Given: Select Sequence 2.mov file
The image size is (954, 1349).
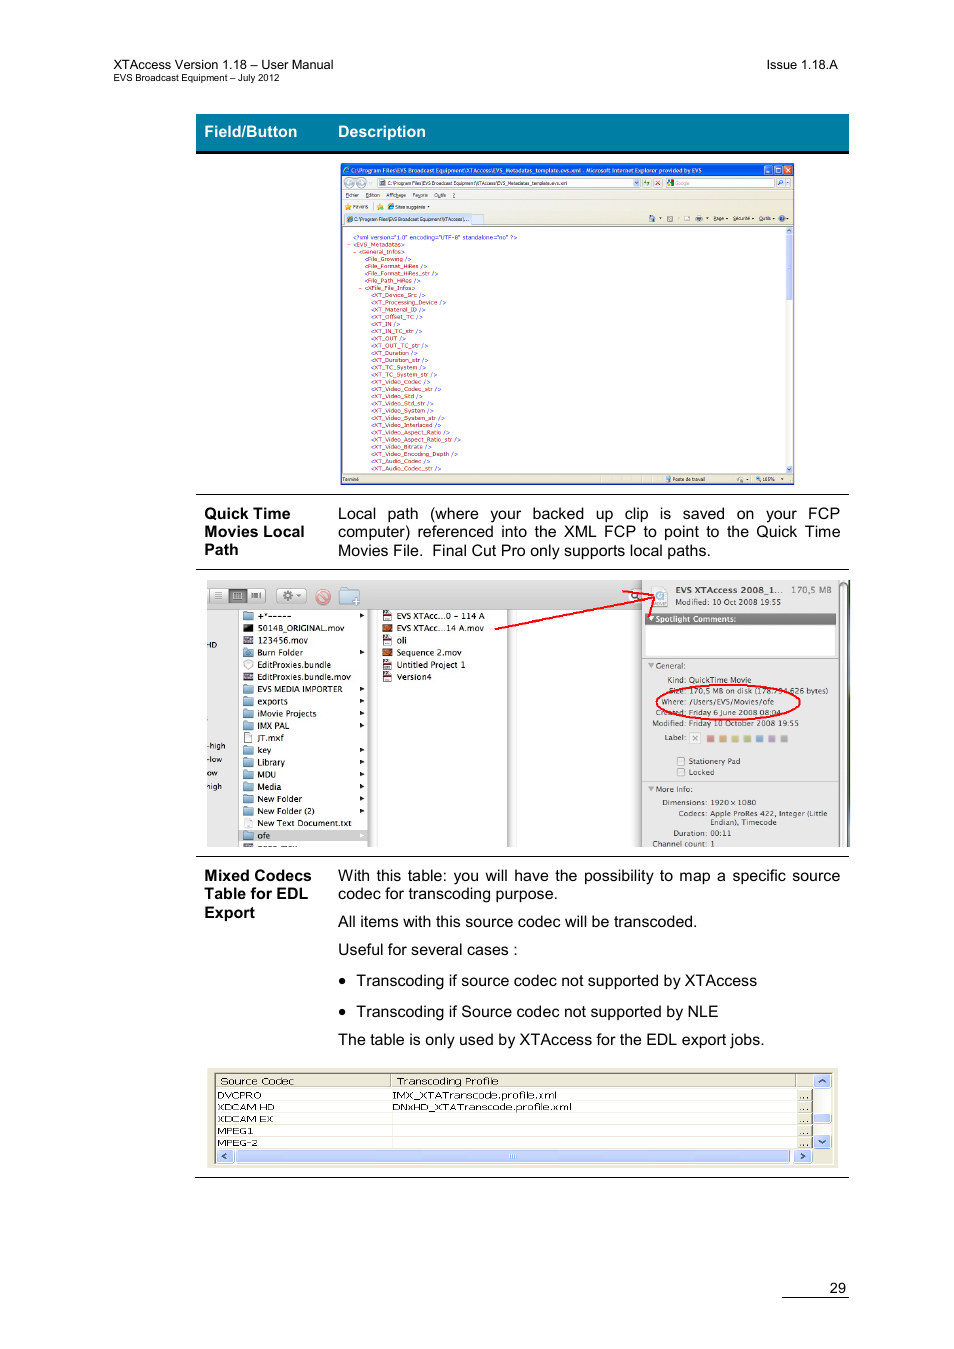Looking at the screenshot, I should tap(423, 653).
